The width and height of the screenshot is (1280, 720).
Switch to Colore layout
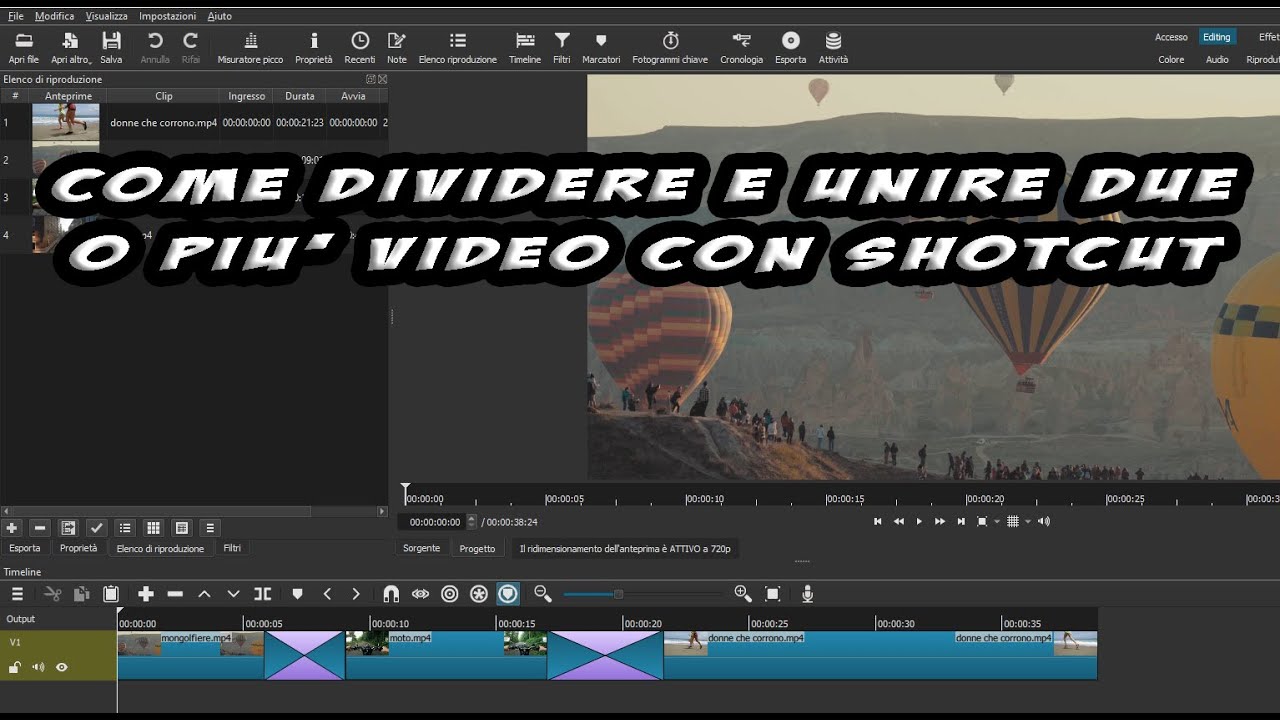(x=1171, y=59)
